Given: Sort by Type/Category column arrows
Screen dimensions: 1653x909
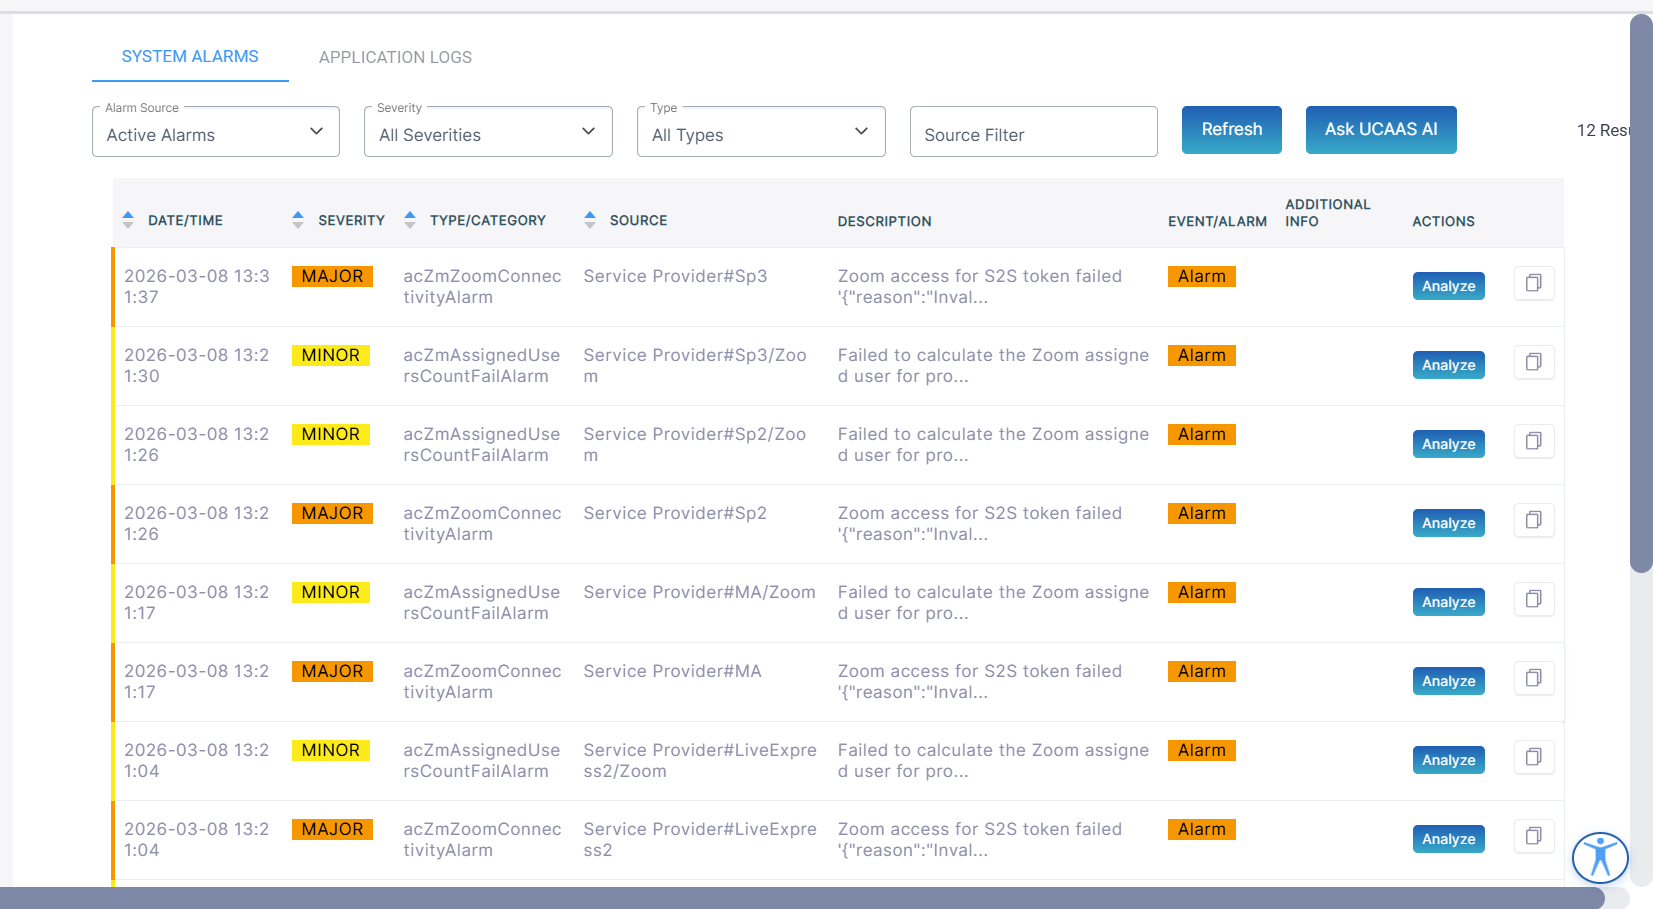Looking at the screenshot, I should [x=410, y=220].
